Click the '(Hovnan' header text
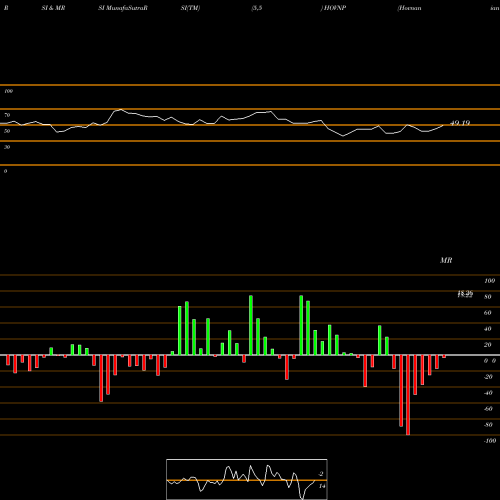 [x=409, y=8]
